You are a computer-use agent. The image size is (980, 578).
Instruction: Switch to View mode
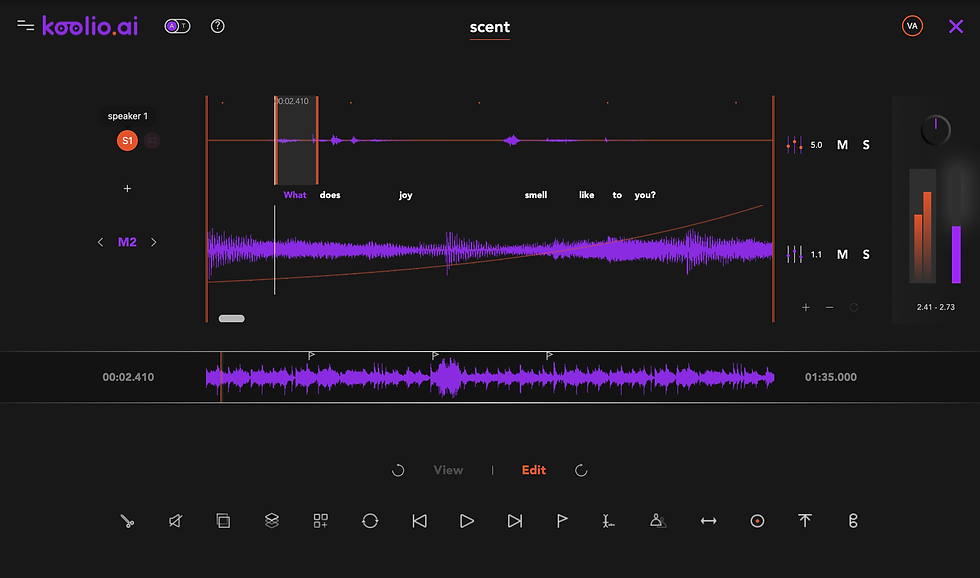[x=448, y=470]
